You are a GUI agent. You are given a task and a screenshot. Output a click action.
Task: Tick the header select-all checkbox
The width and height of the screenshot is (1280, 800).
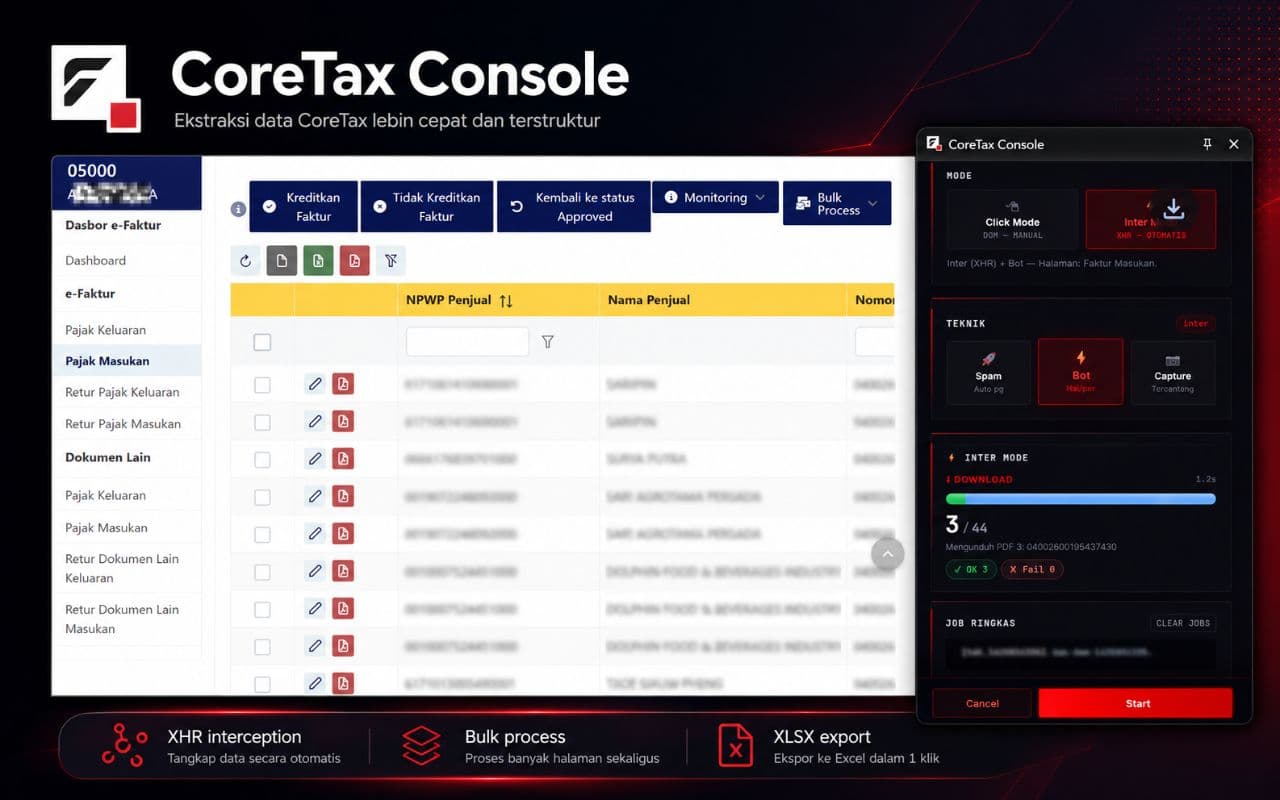[262, 342]
